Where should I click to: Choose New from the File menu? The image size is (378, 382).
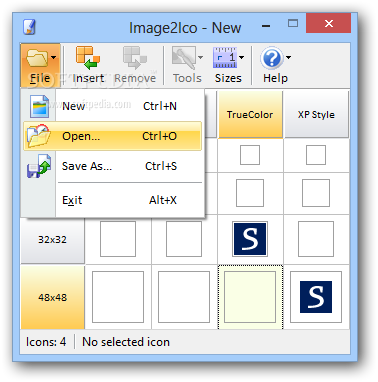click(x=113, y=106)
